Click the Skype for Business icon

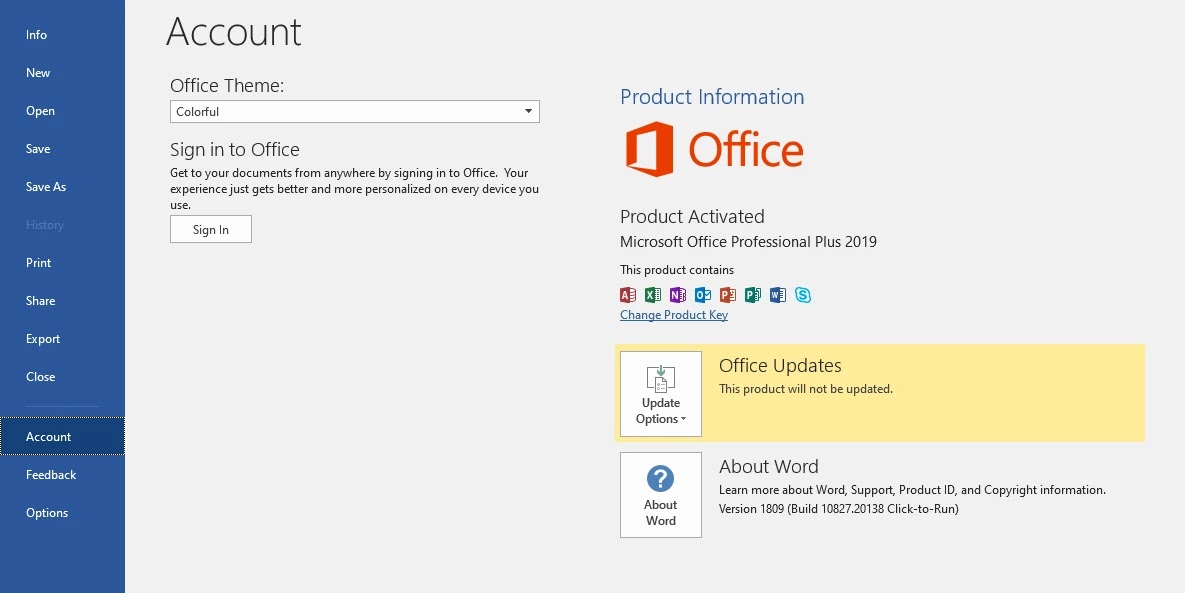click(803, 295)
